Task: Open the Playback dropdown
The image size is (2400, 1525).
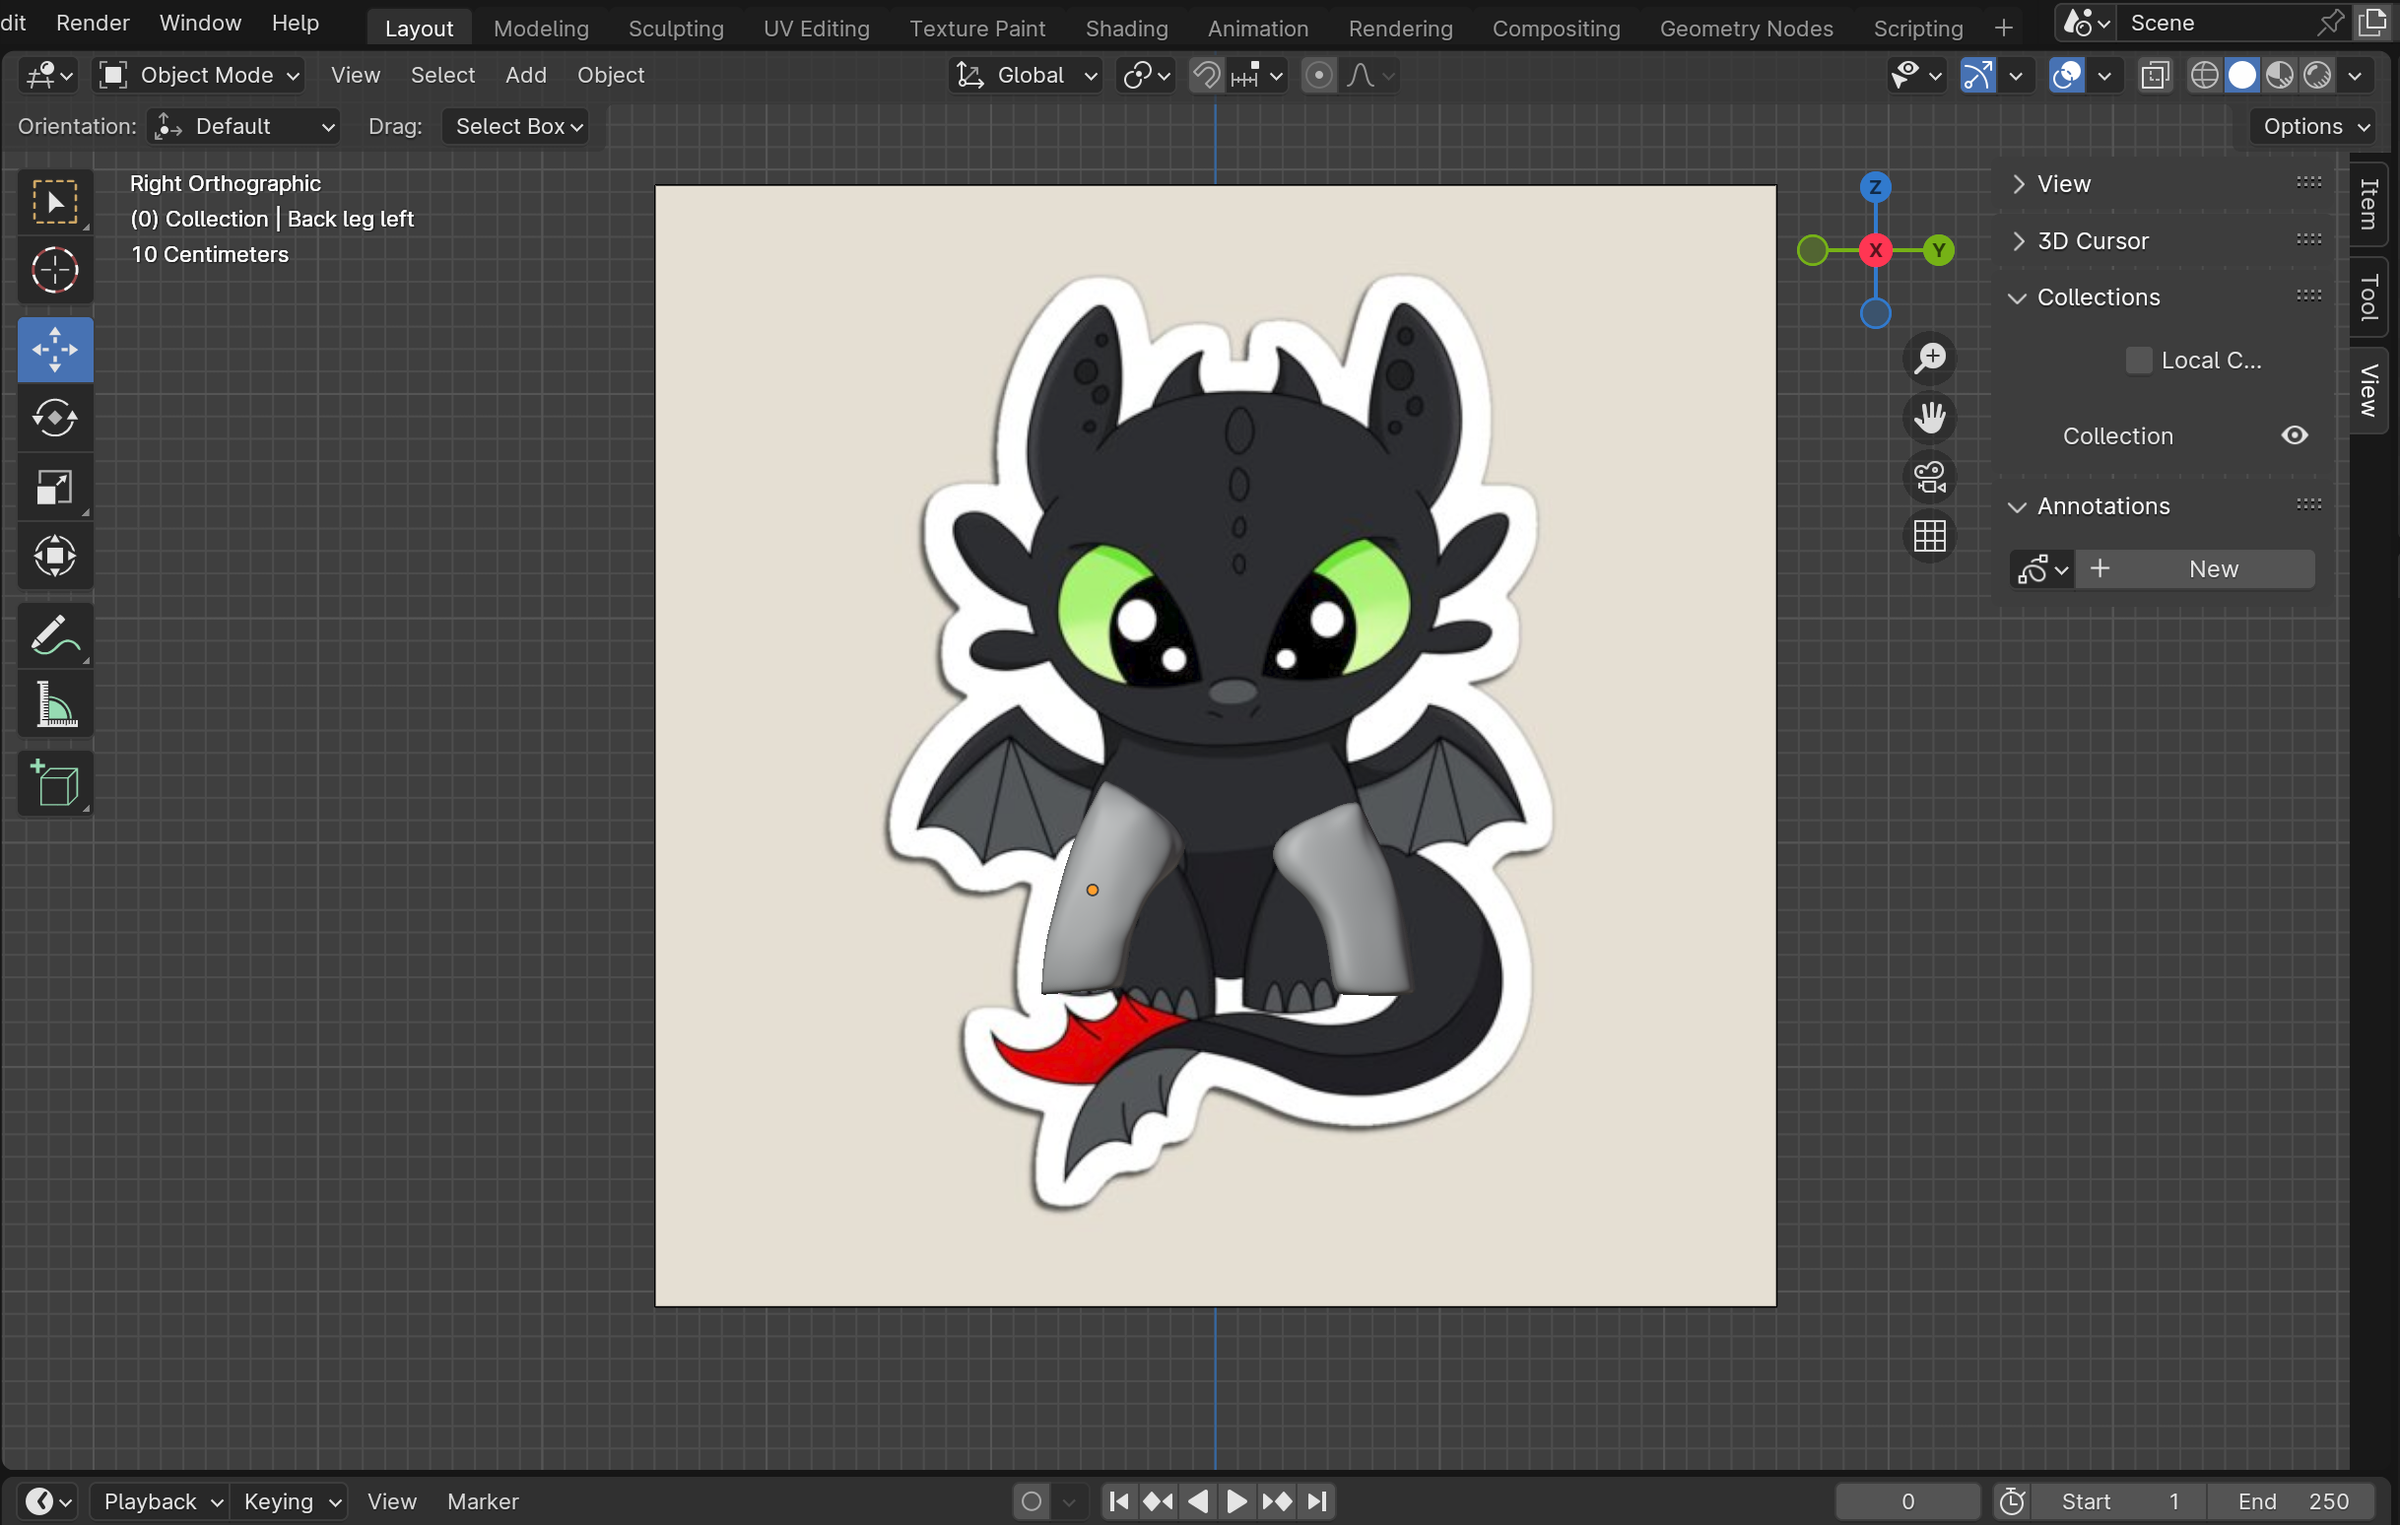Action: click(x=159, y=1501)
